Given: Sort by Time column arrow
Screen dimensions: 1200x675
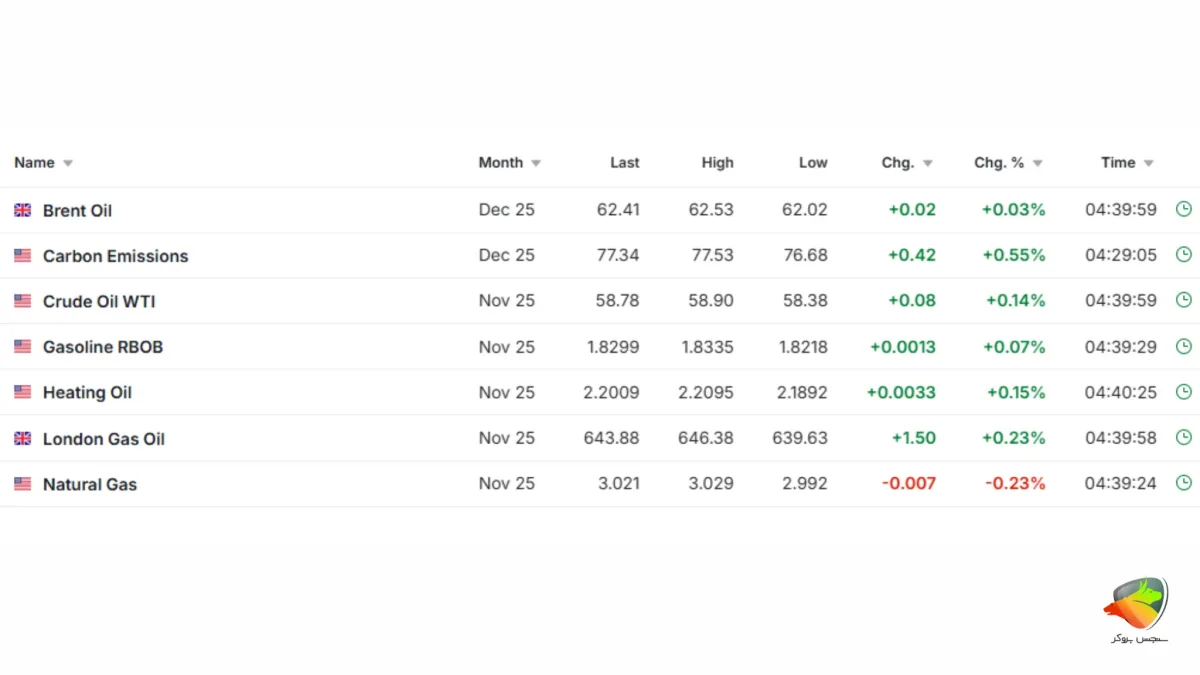Looking at the screenshot, I should click(x=1149, y=163).
